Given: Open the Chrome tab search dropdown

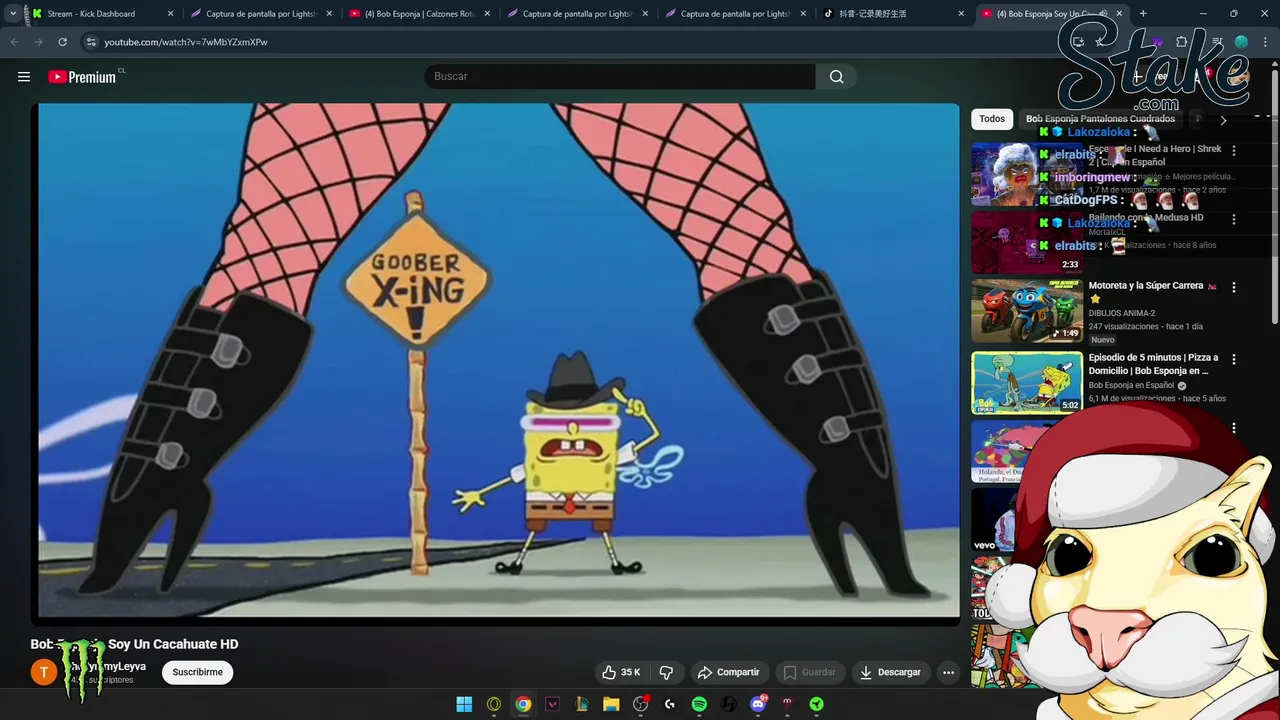Looking at the screenshot, I should [12, 14].
